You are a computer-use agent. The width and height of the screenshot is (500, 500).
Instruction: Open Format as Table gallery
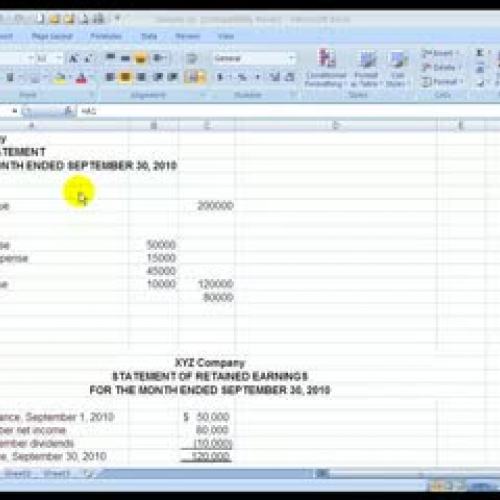pyautogui.click(x=366, y=68)
